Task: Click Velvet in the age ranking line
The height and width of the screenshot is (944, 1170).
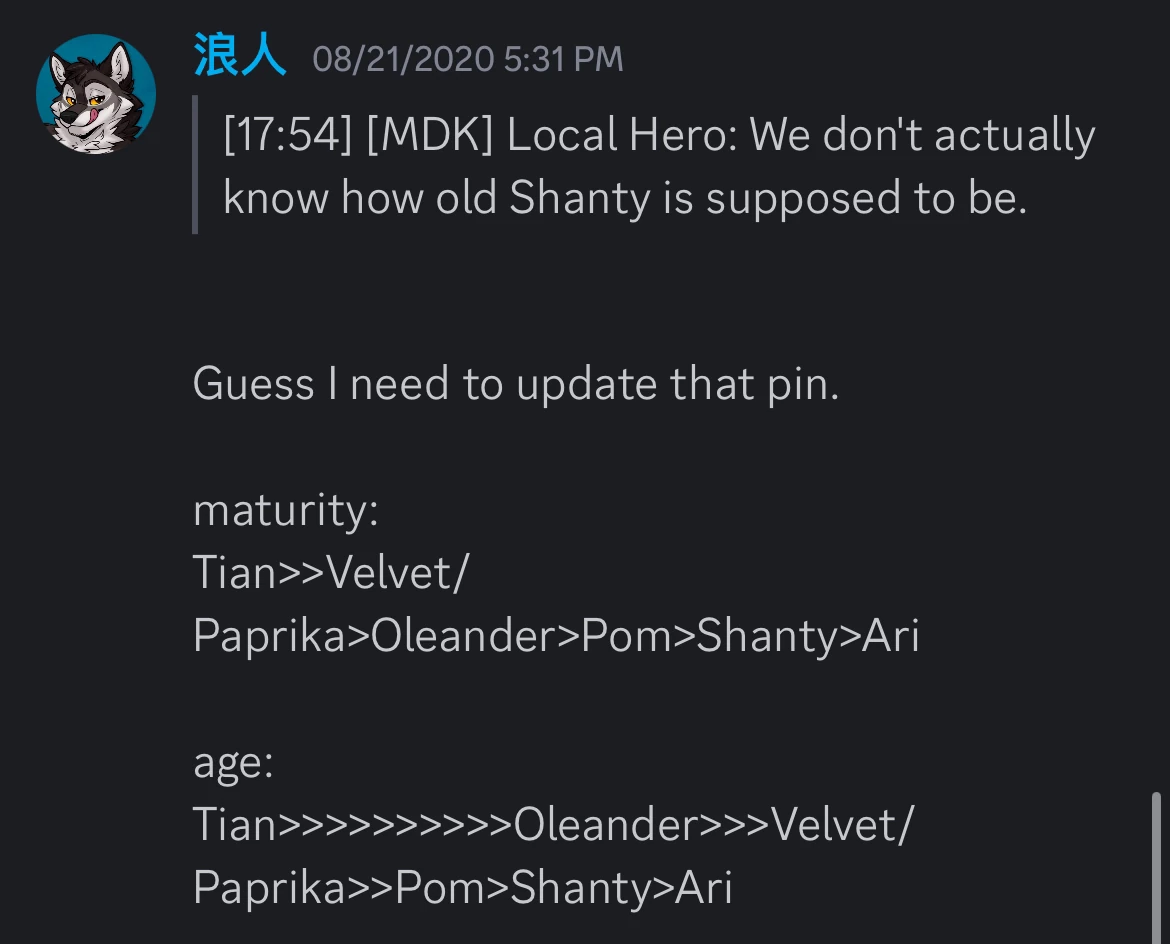Action: 834,825
